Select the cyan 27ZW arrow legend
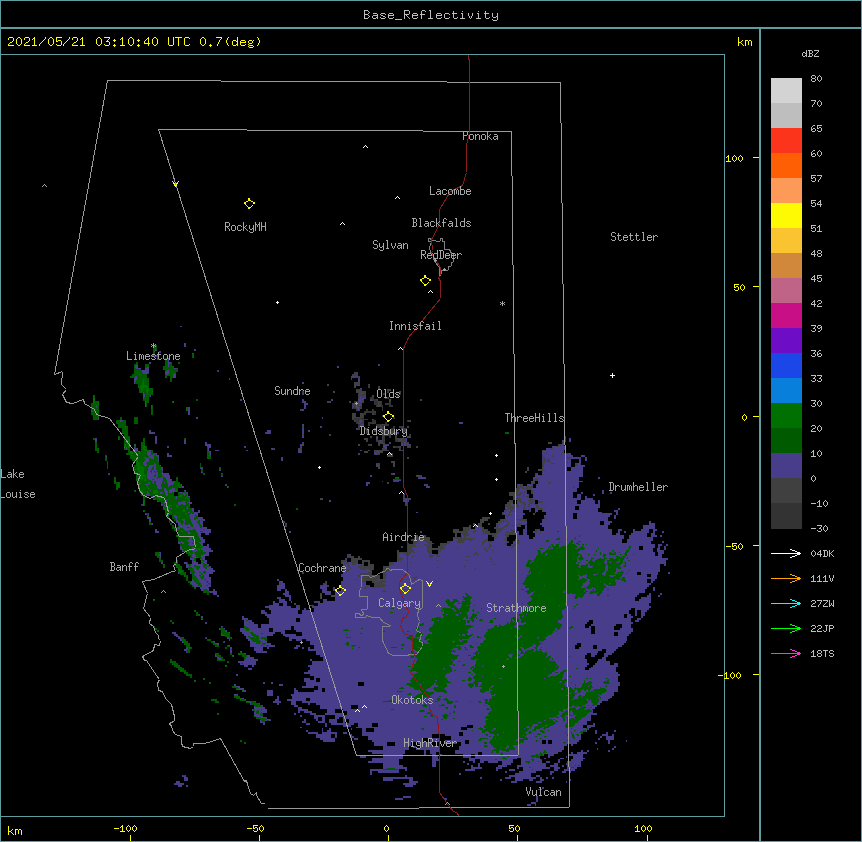This screenshot has height=842, width=862. 786,603
